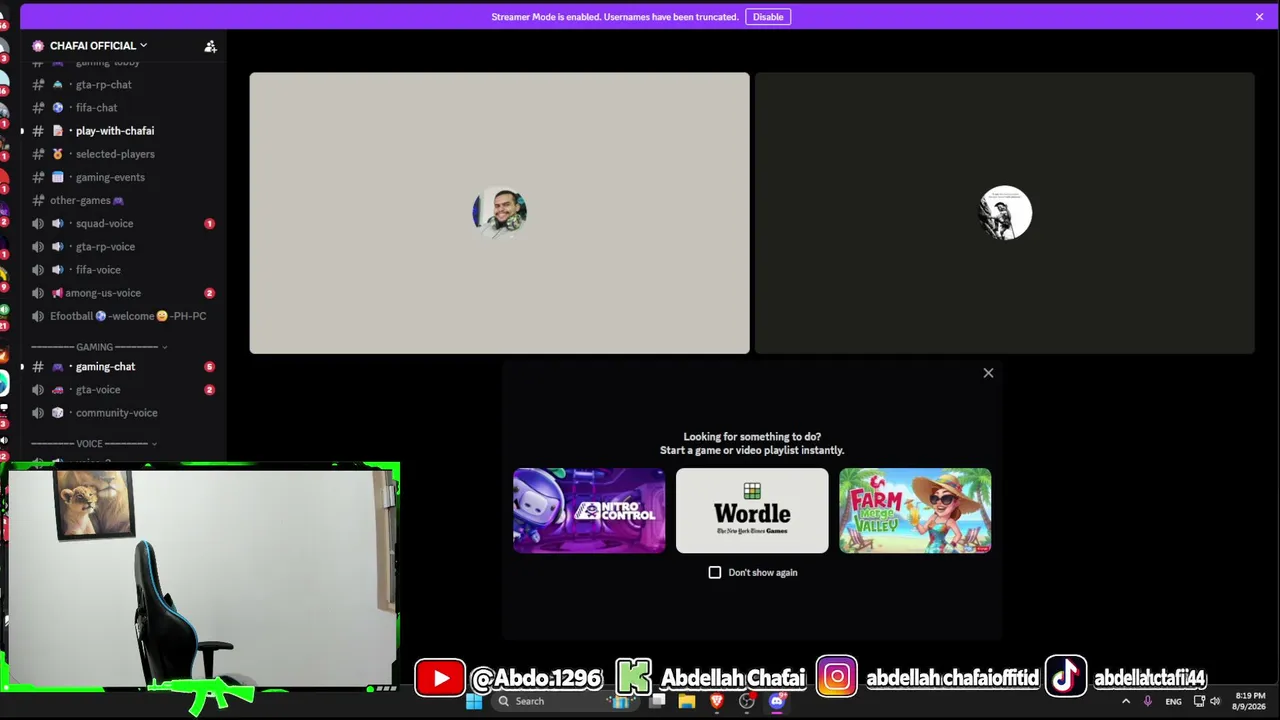Start the Wordle activity
The image size is (1280, 720).
pos(752,511)
